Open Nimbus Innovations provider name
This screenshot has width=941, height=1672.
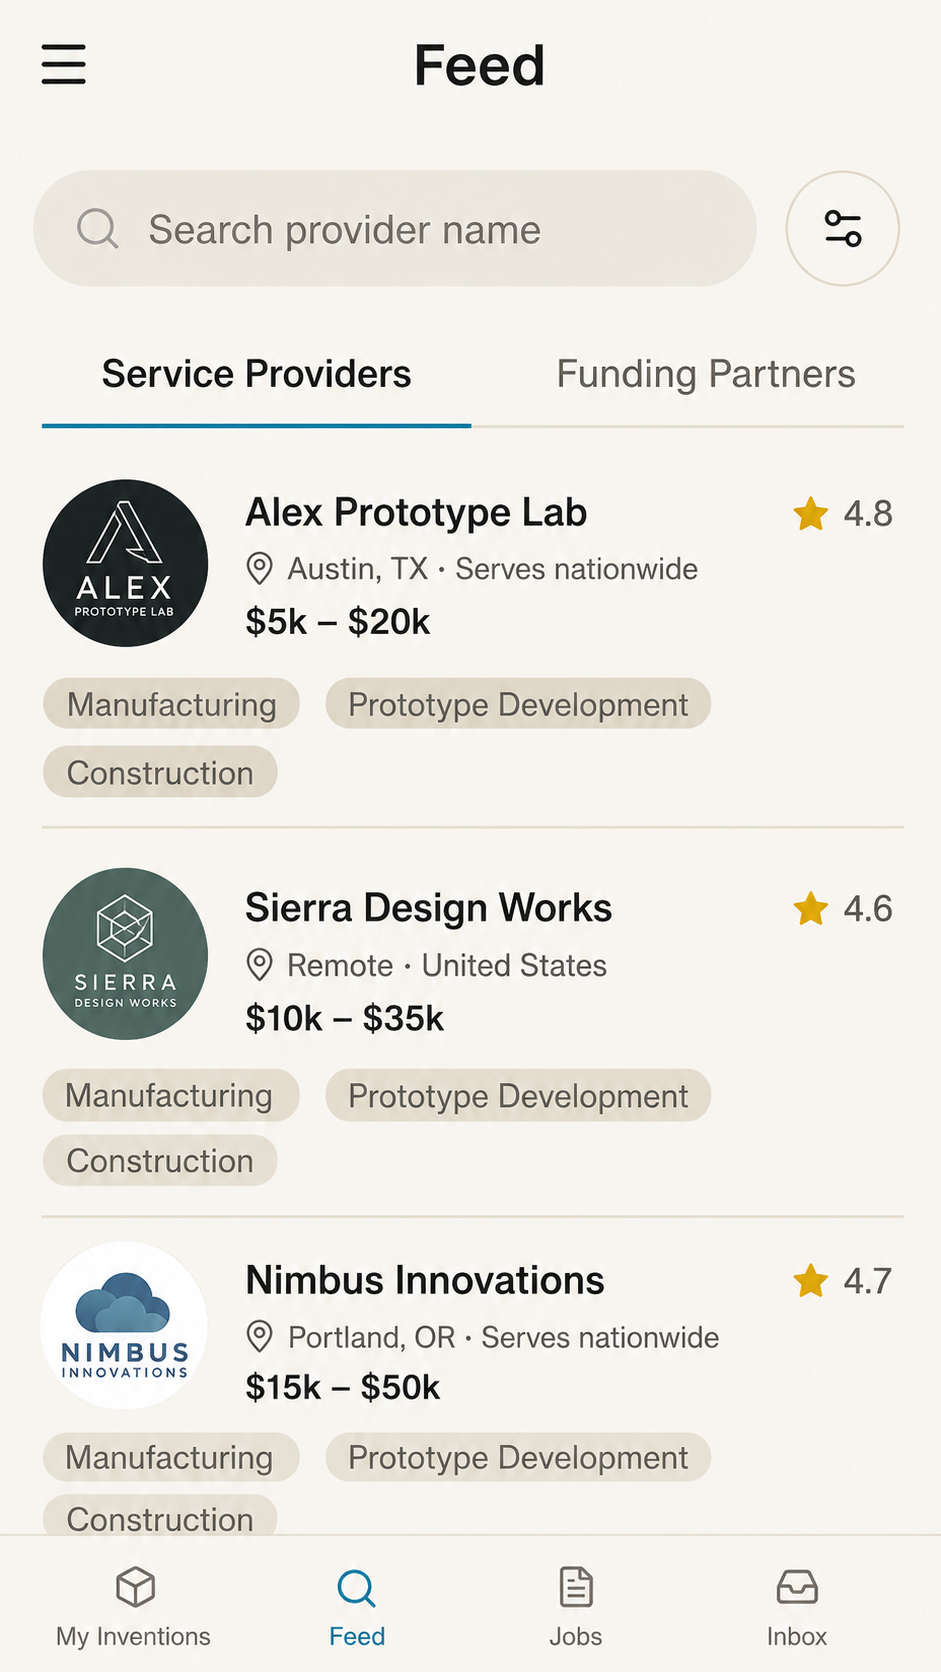coord(425,1281)
